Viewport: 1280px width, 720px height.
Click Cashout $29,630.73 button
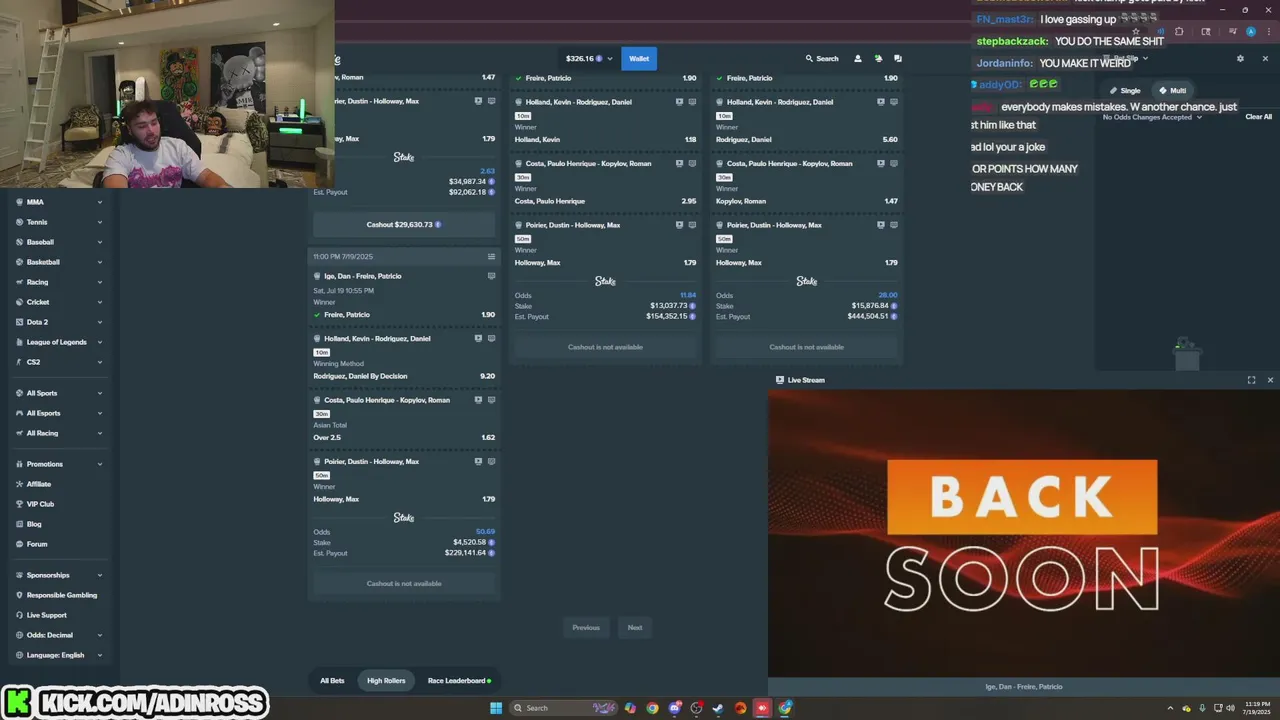(404, 225)
